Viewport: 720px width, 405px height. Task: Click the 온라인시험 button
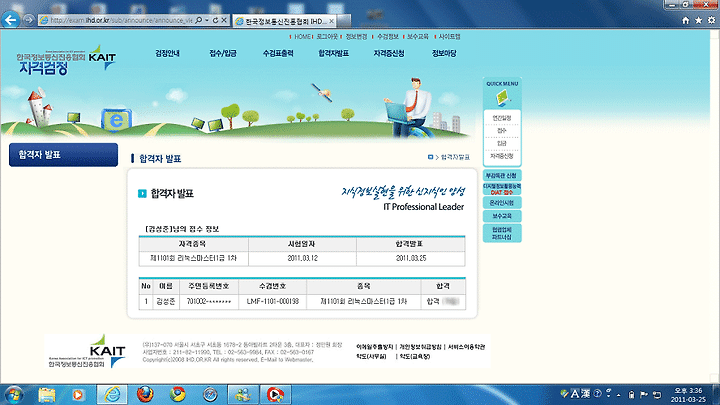coord(502,202)
